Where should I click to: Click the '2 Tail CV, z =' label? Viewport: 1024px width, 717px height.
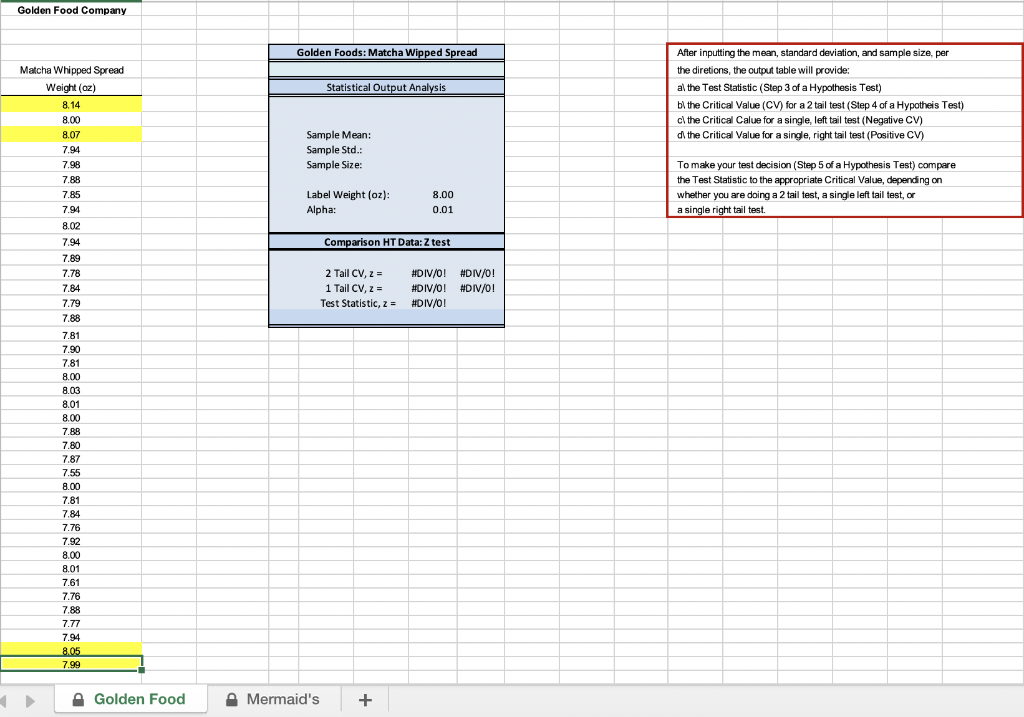pyautogui.click(x=353, y=274)
